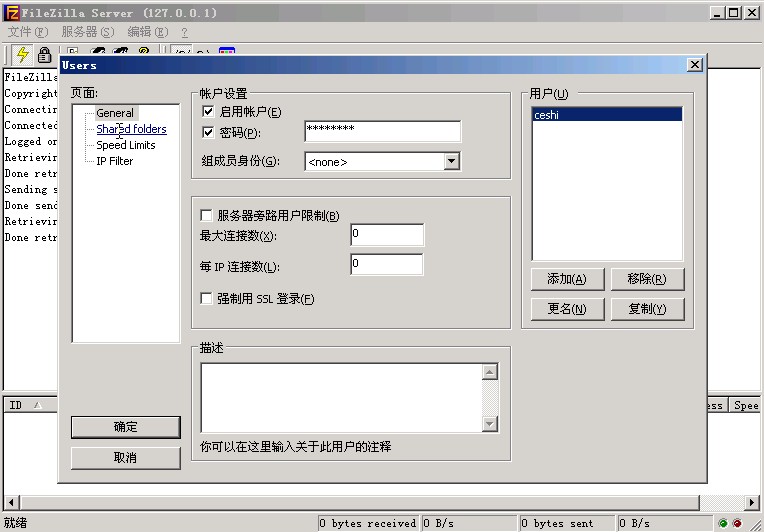Viewport: 764px width, 532px height.
Task: Click description box scroll down arrow
Action: [490, 424]
